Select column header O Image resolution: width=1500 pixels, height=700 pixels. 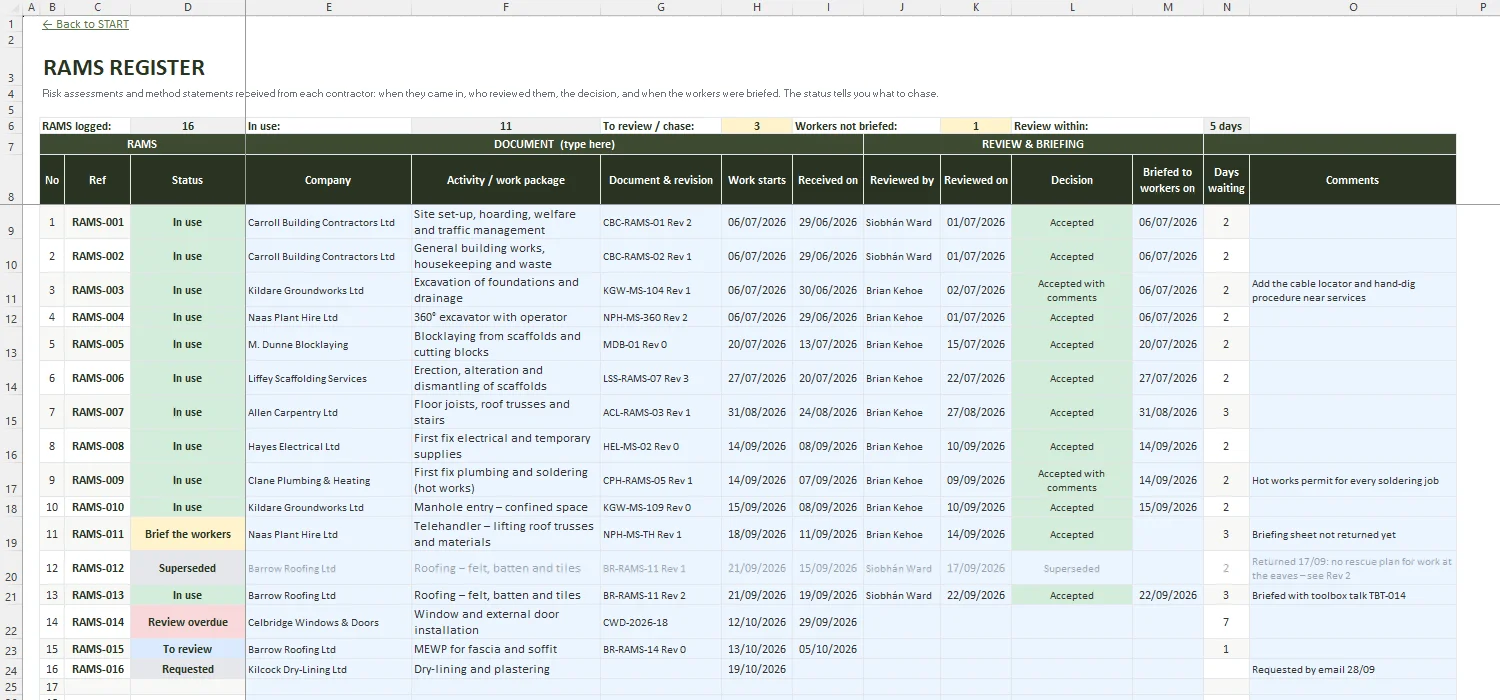[x=1352, y=7]
